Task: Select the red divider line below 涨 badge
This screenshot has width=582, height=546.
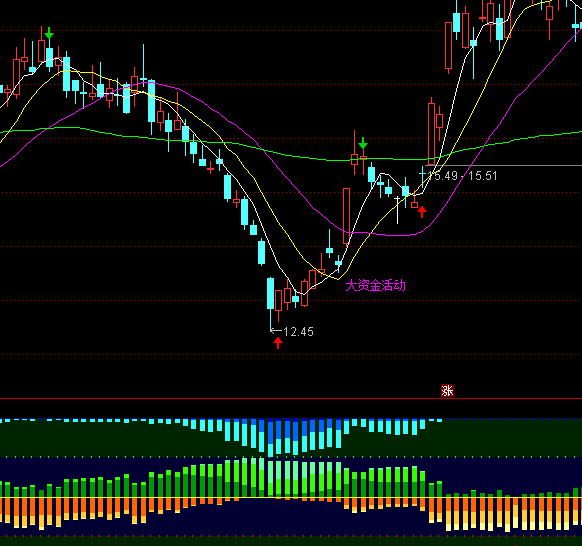Action: (x=291, y=399)
